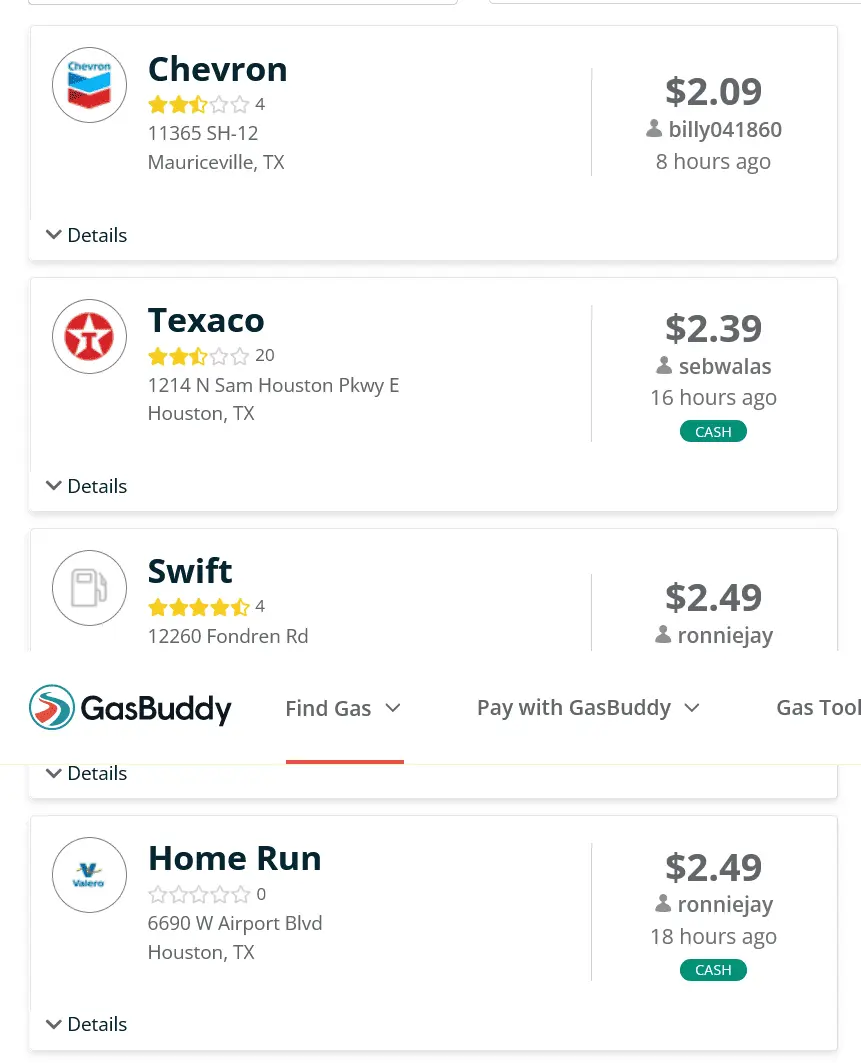Click the Chevron star rating
Screen dimensions: 861x1063
199,104
